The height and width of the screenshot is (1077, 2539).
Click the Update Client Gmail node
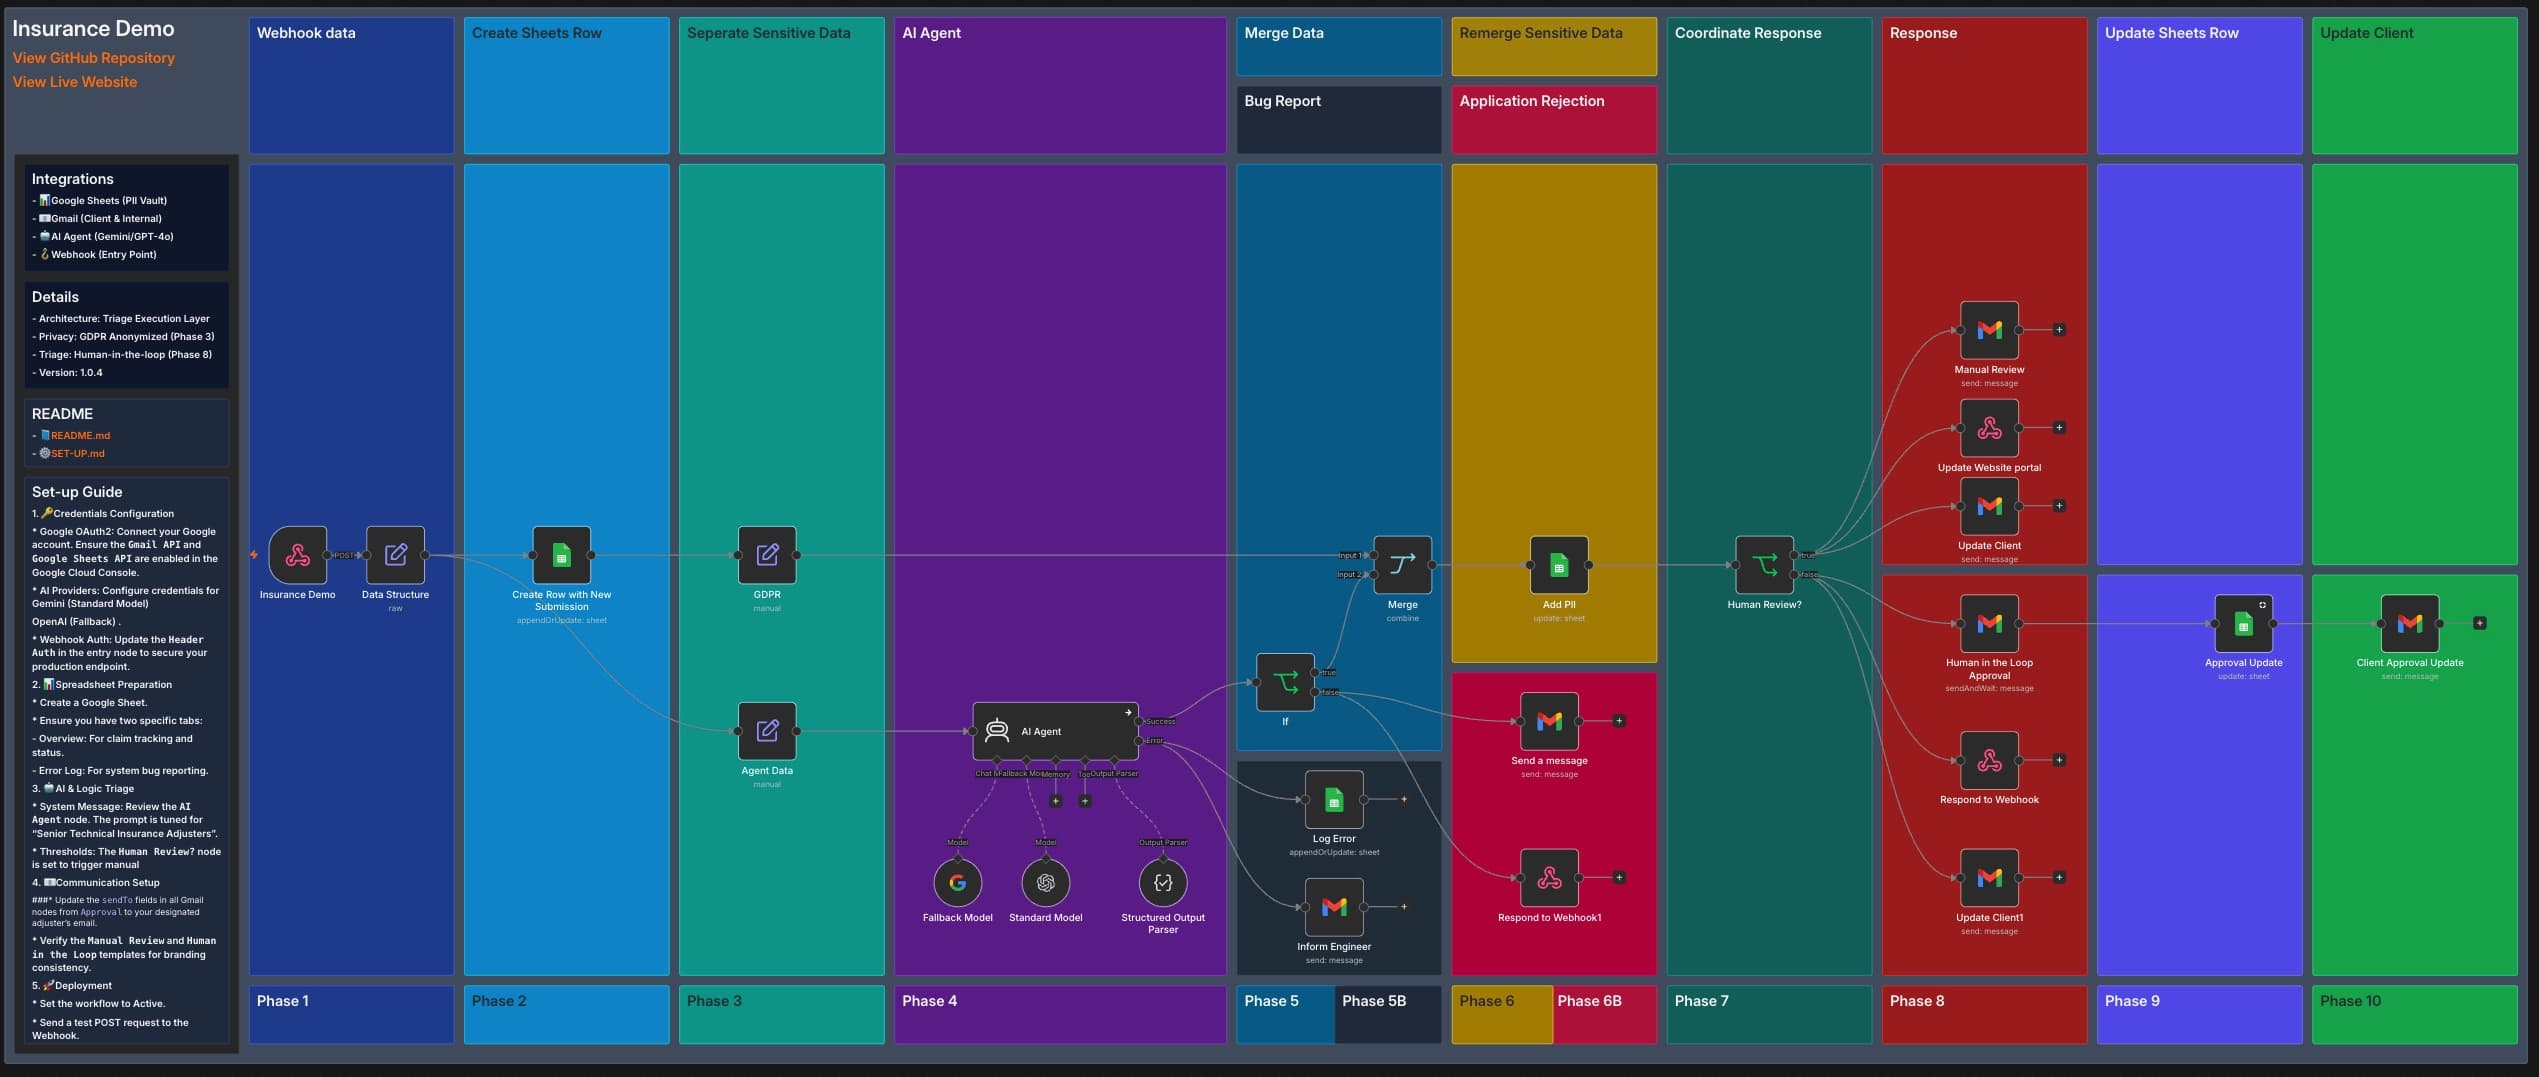1989,506
